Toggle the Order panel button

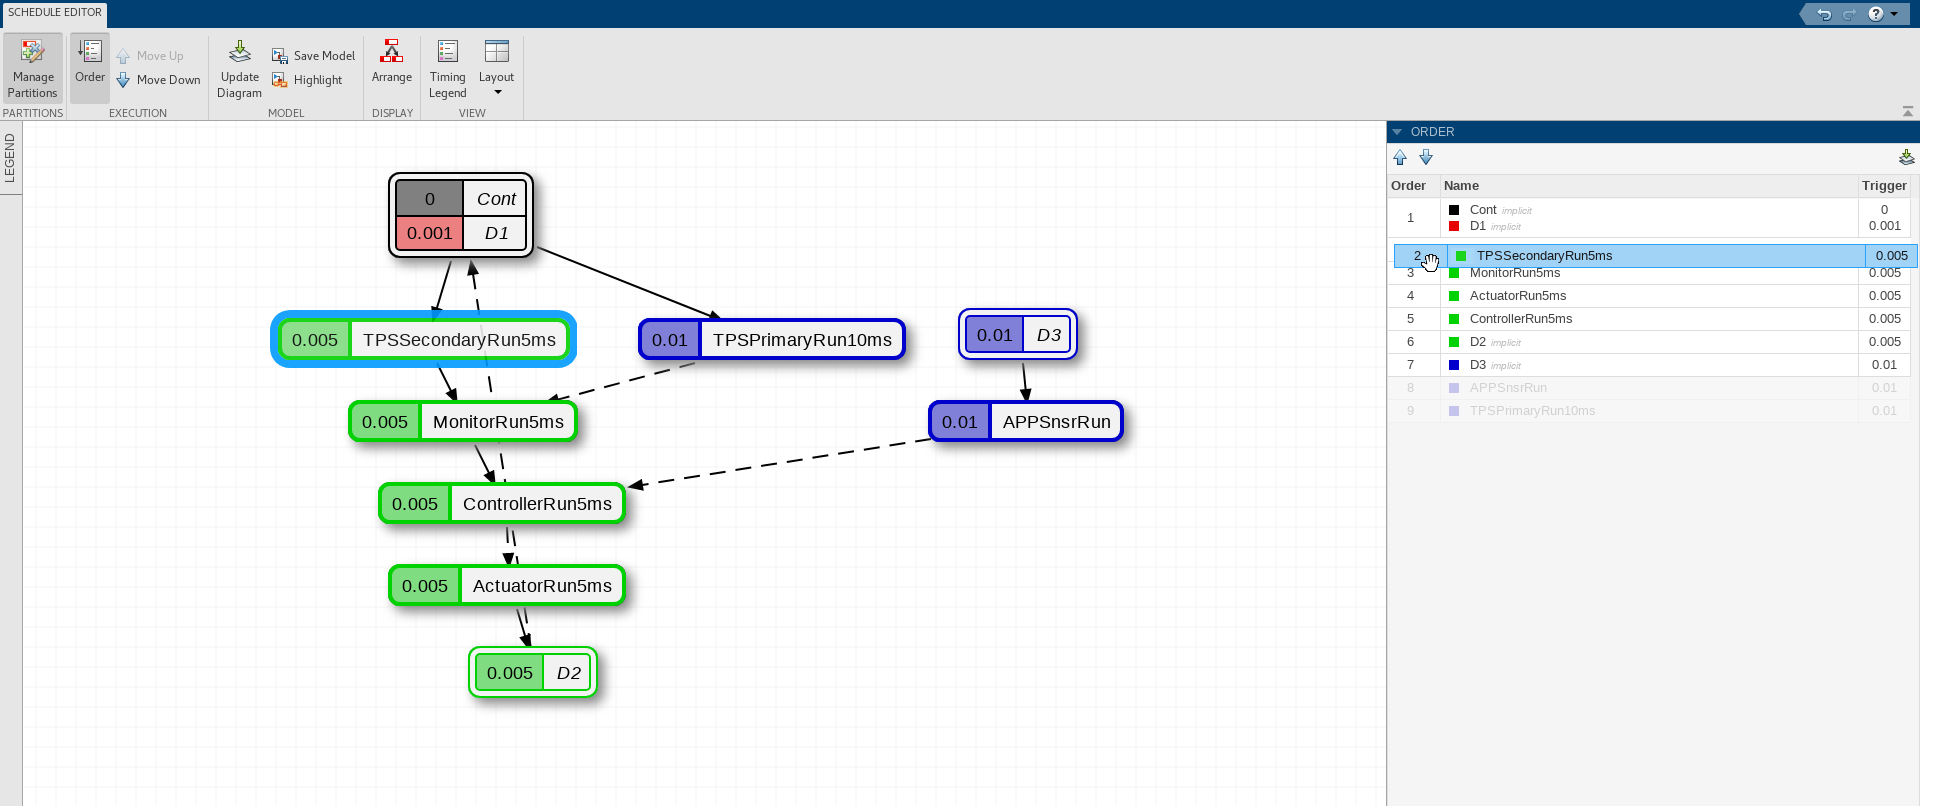(x=90, y=68)
